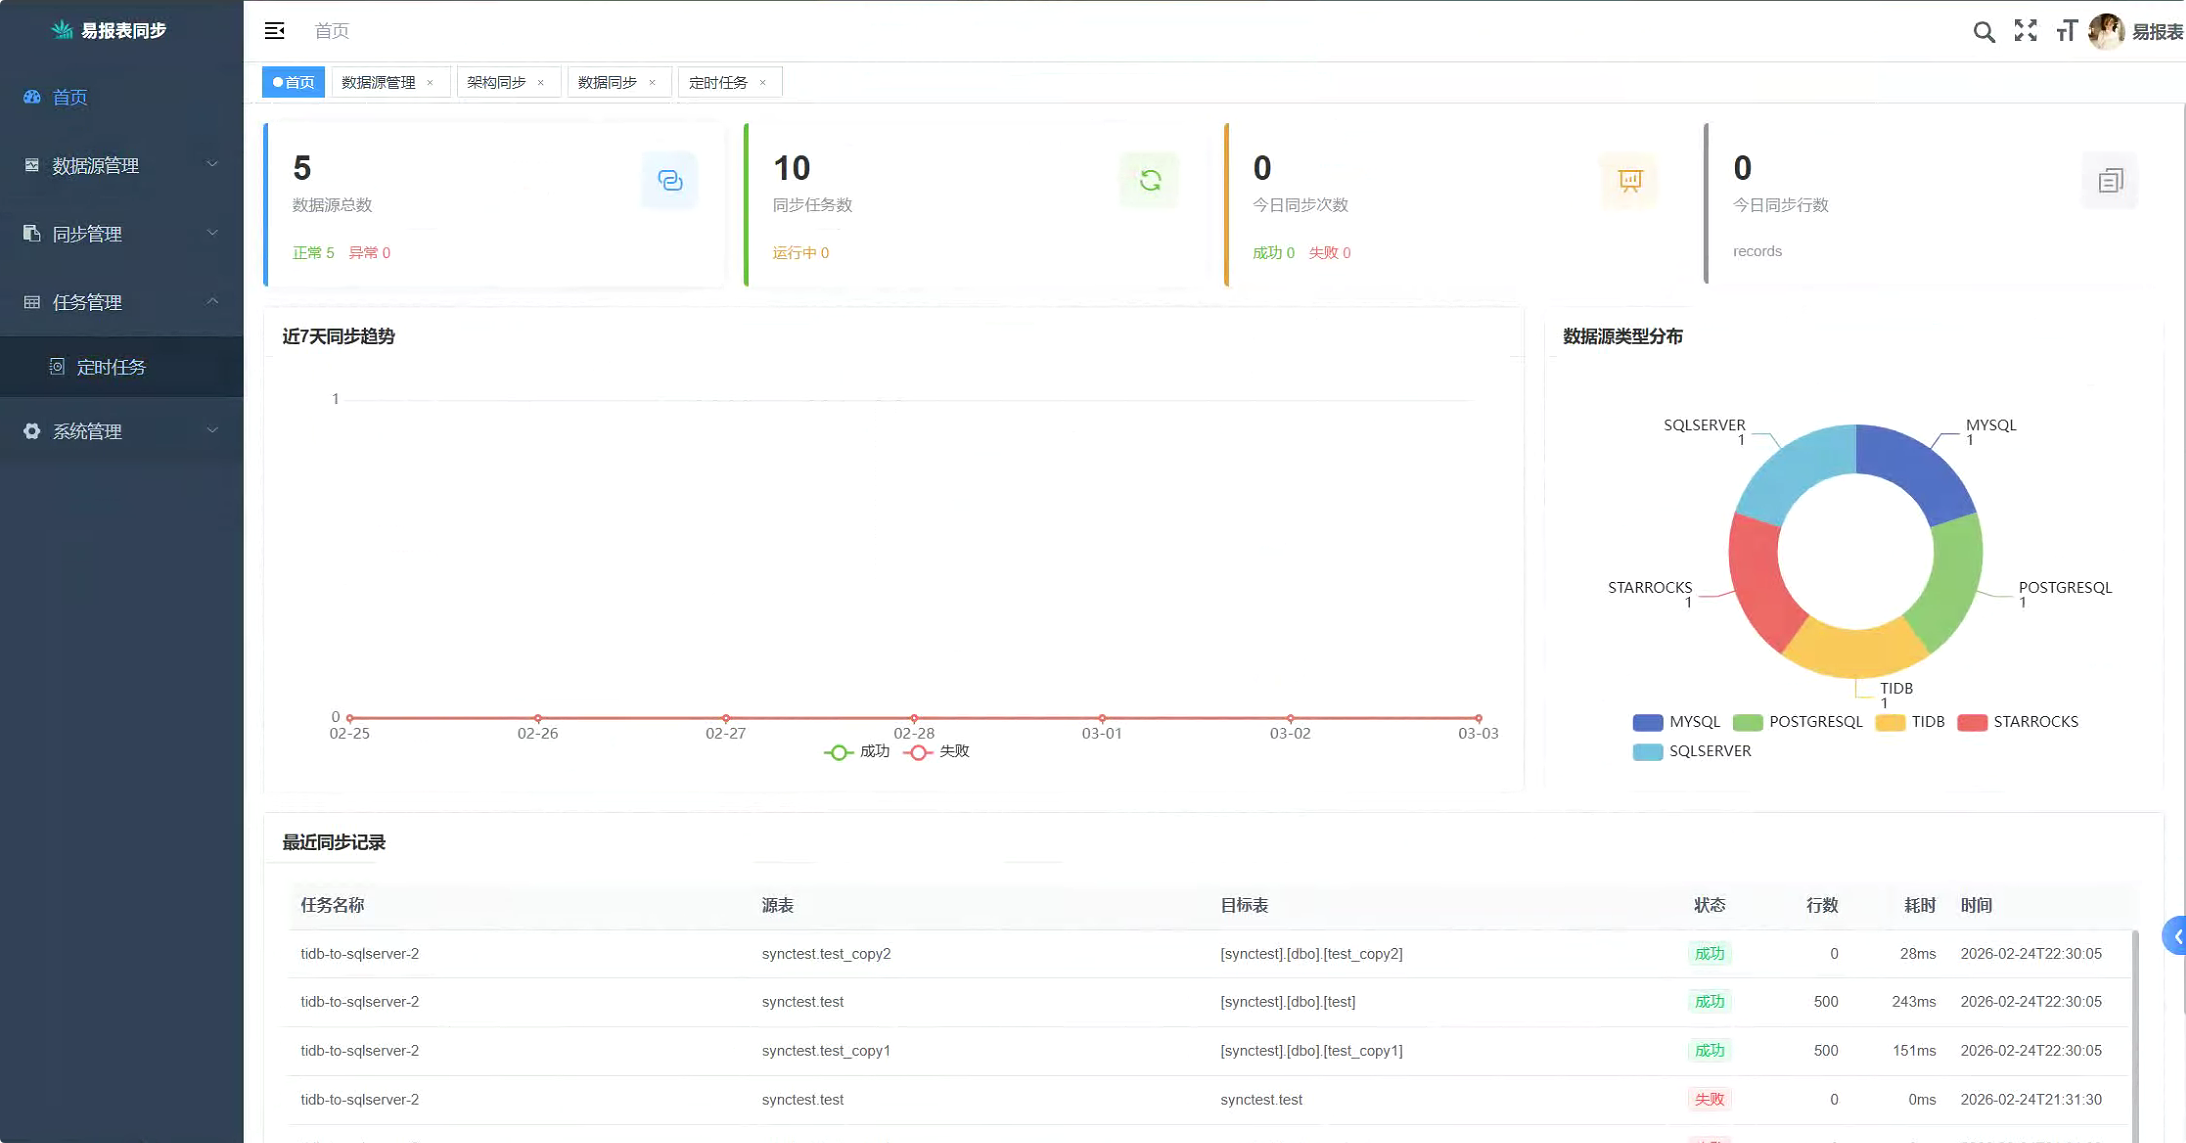Collapse sidebar with hamburger menu icon

(274, 31)
